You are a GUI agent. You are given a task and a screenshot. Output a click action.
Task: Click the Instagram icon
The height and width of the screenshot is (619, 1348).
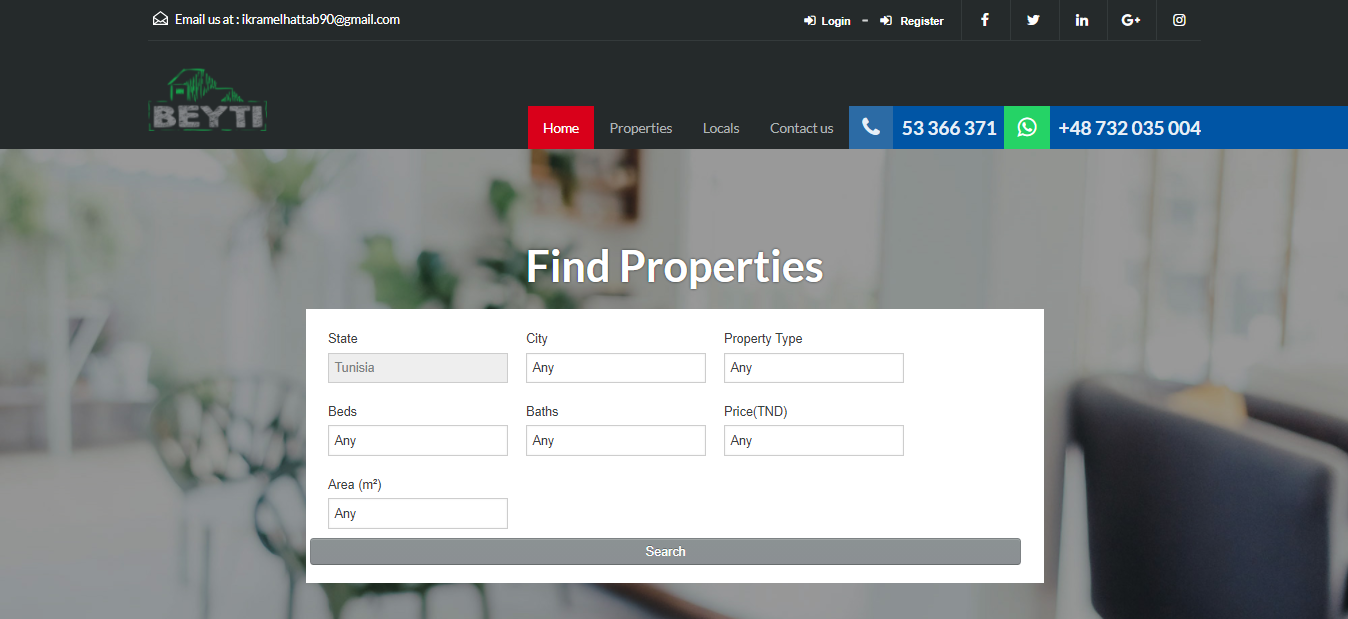click(x=1179, y=20)
